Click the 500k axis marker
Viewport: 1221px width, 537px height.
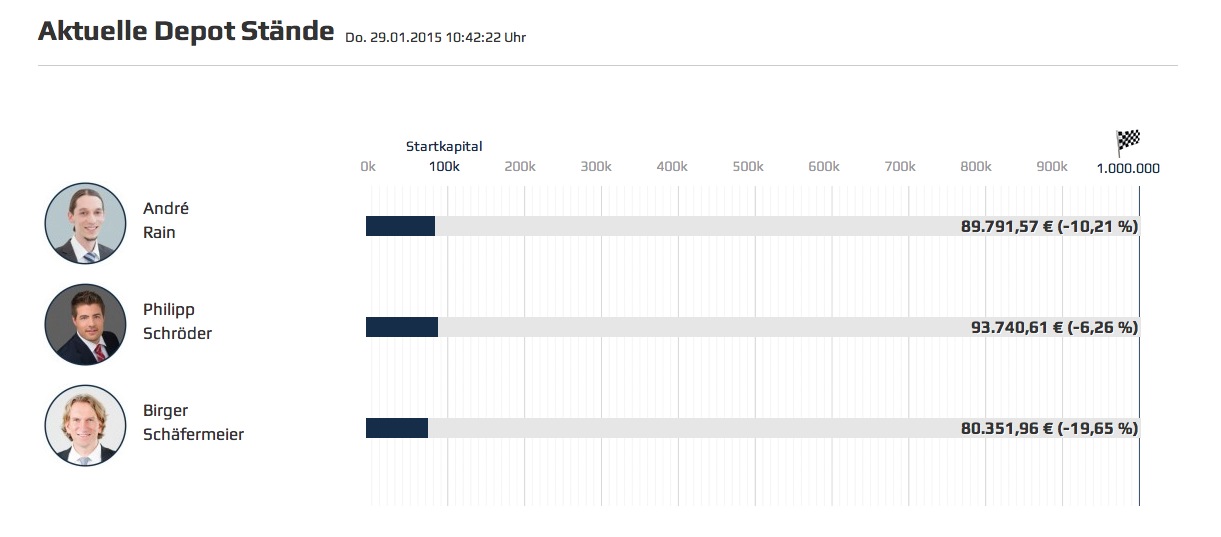click(x=748, y=167)
